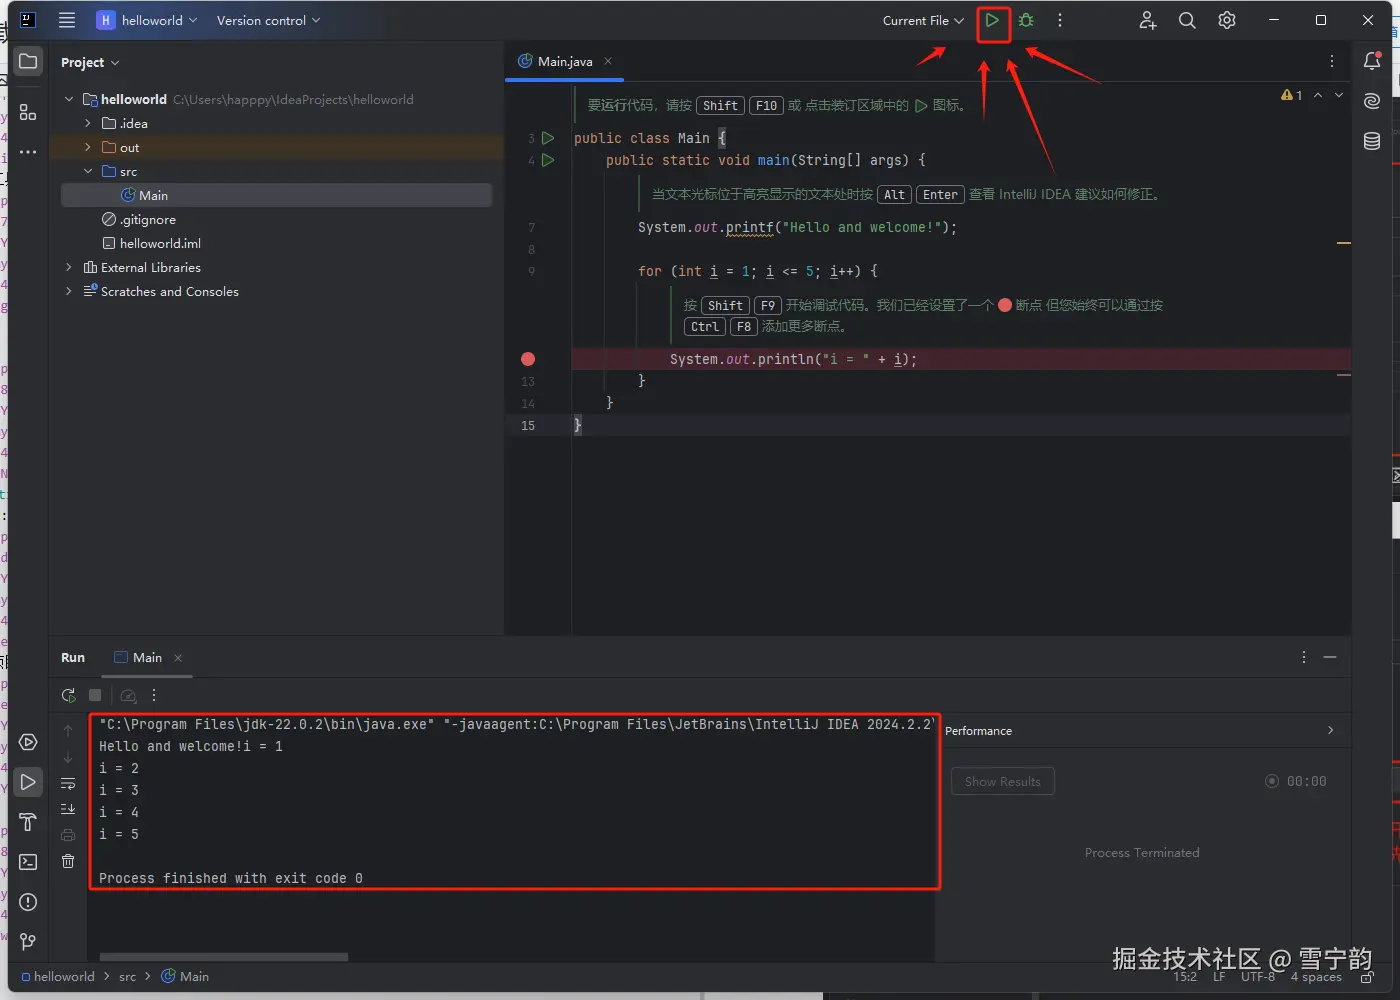1400x1000 pixels.
Task: Show more tool windows ellipsis in left sidebar
Action: [x=28, y=152]
